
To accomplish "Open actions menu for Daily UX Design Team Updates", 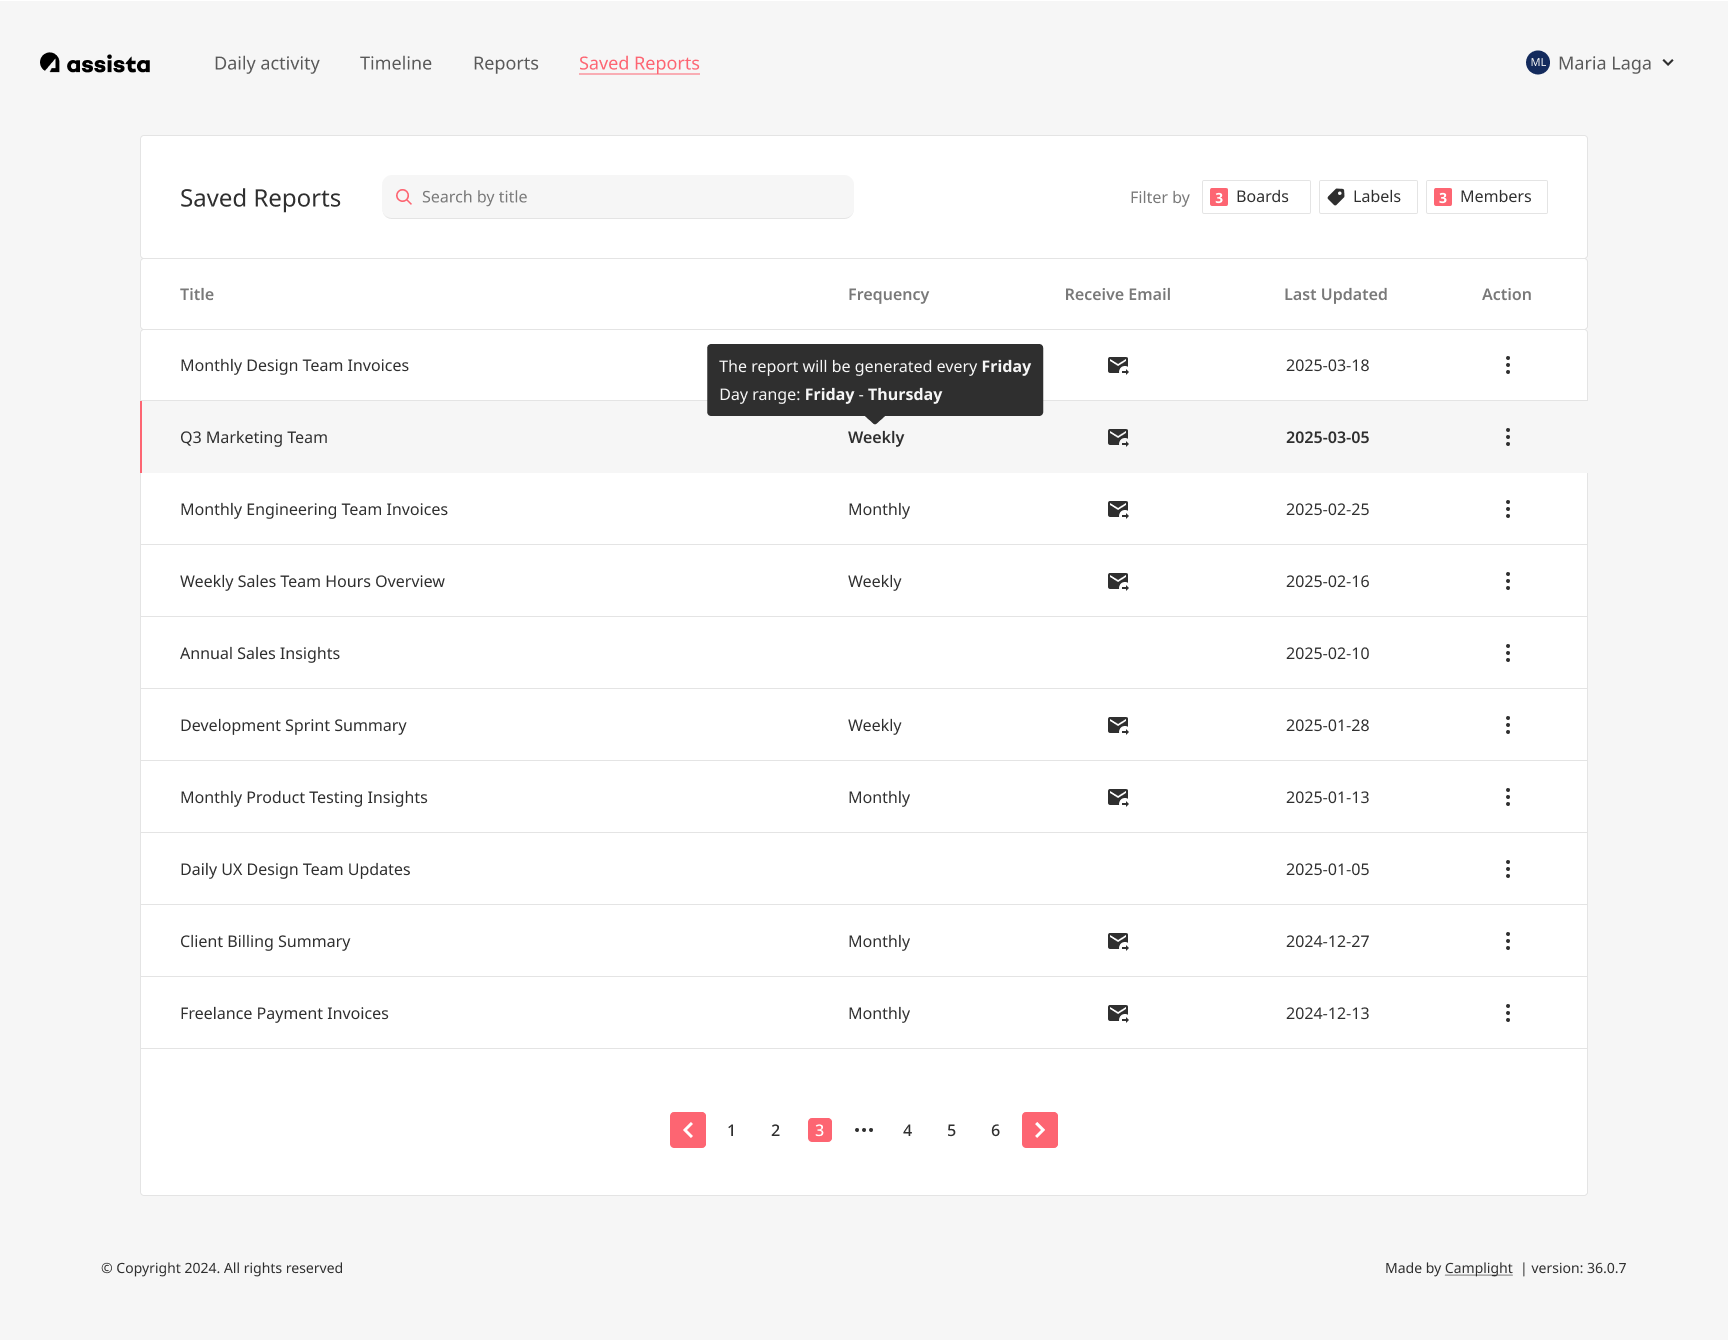I will 1508,869.
